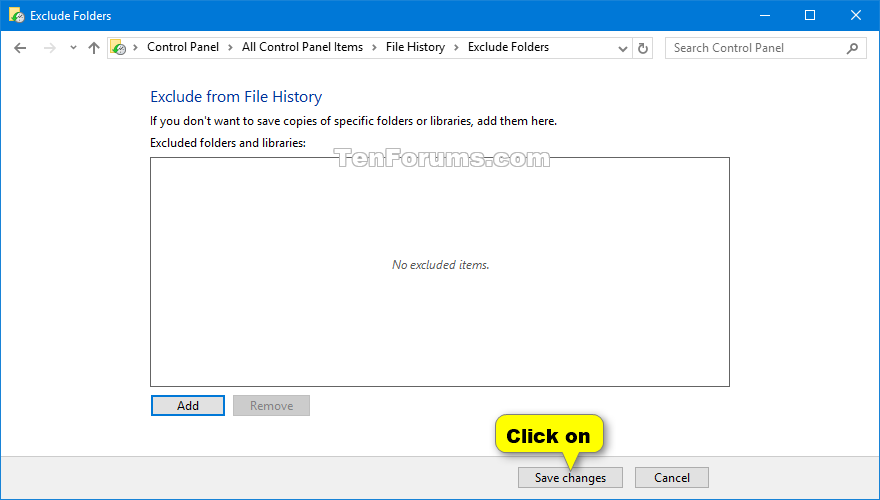Open address bar history dropdown

(622, 48)
